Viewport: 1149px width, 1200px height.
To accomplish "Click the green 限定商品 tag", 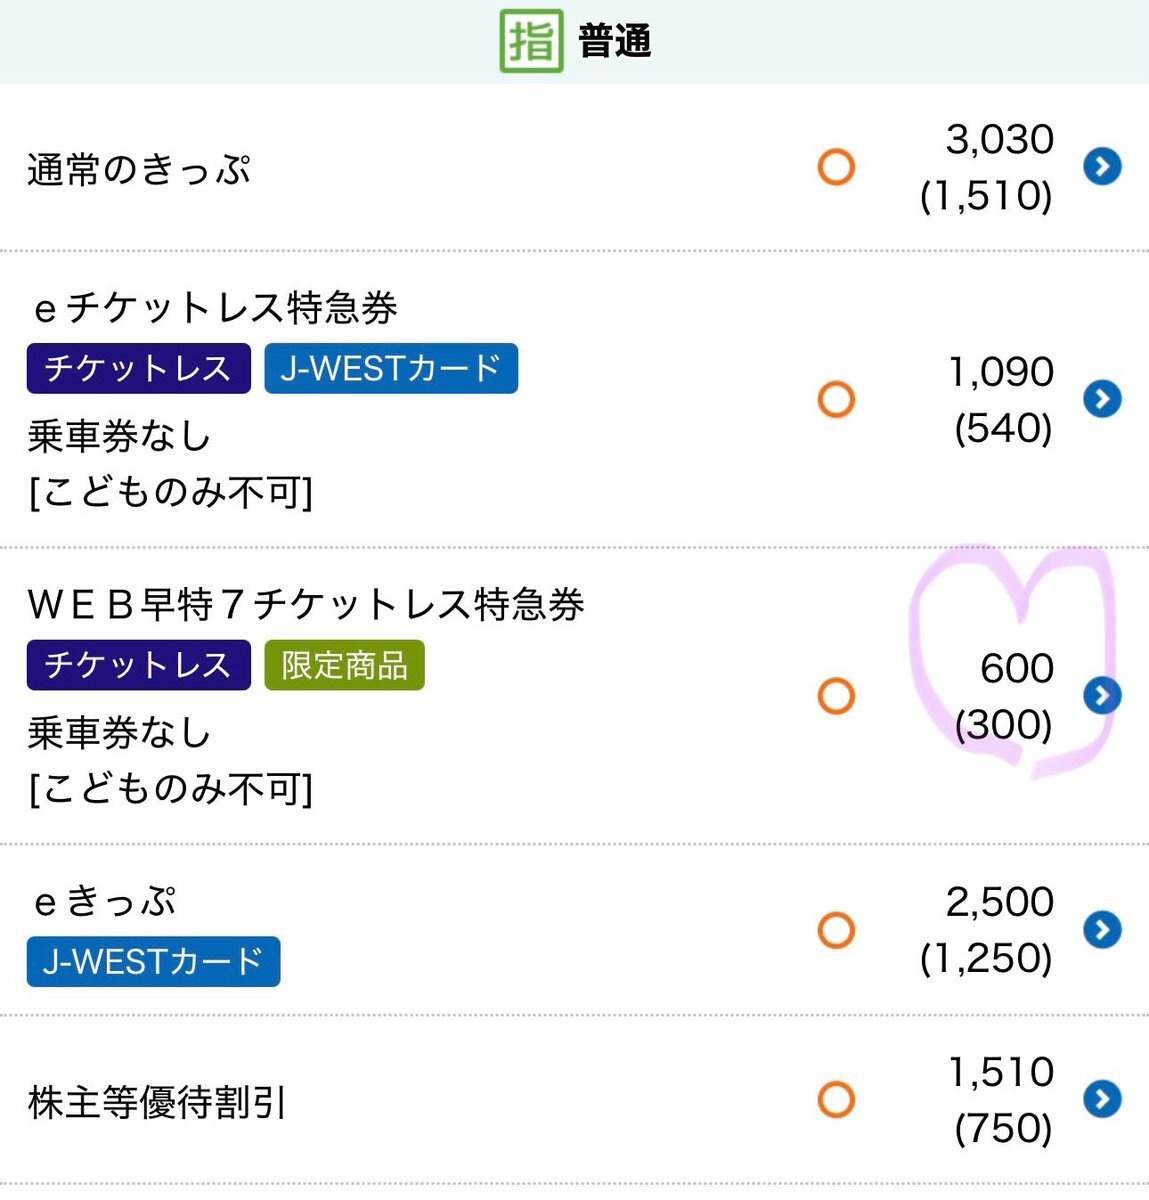I will coord(344,665).
